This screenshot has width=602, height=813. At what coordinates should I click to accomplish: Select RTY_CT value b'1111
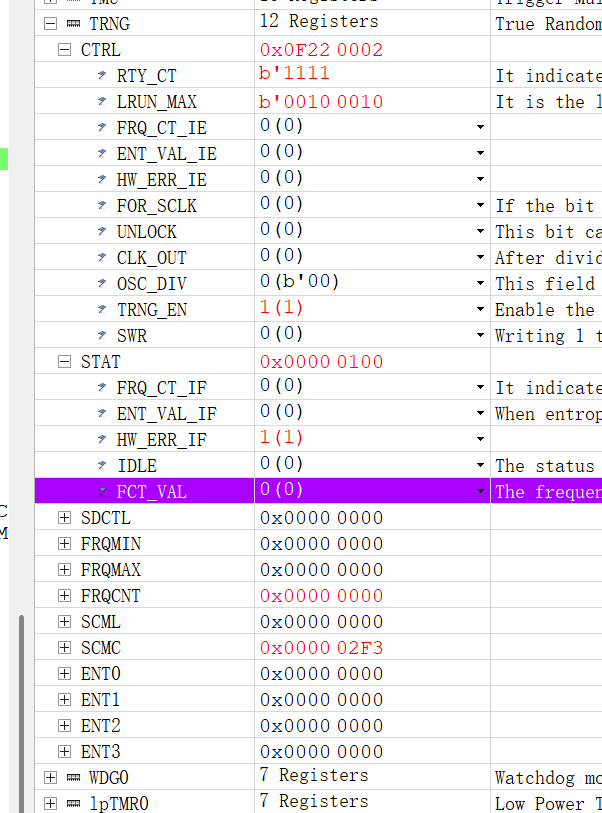point(294,74)
